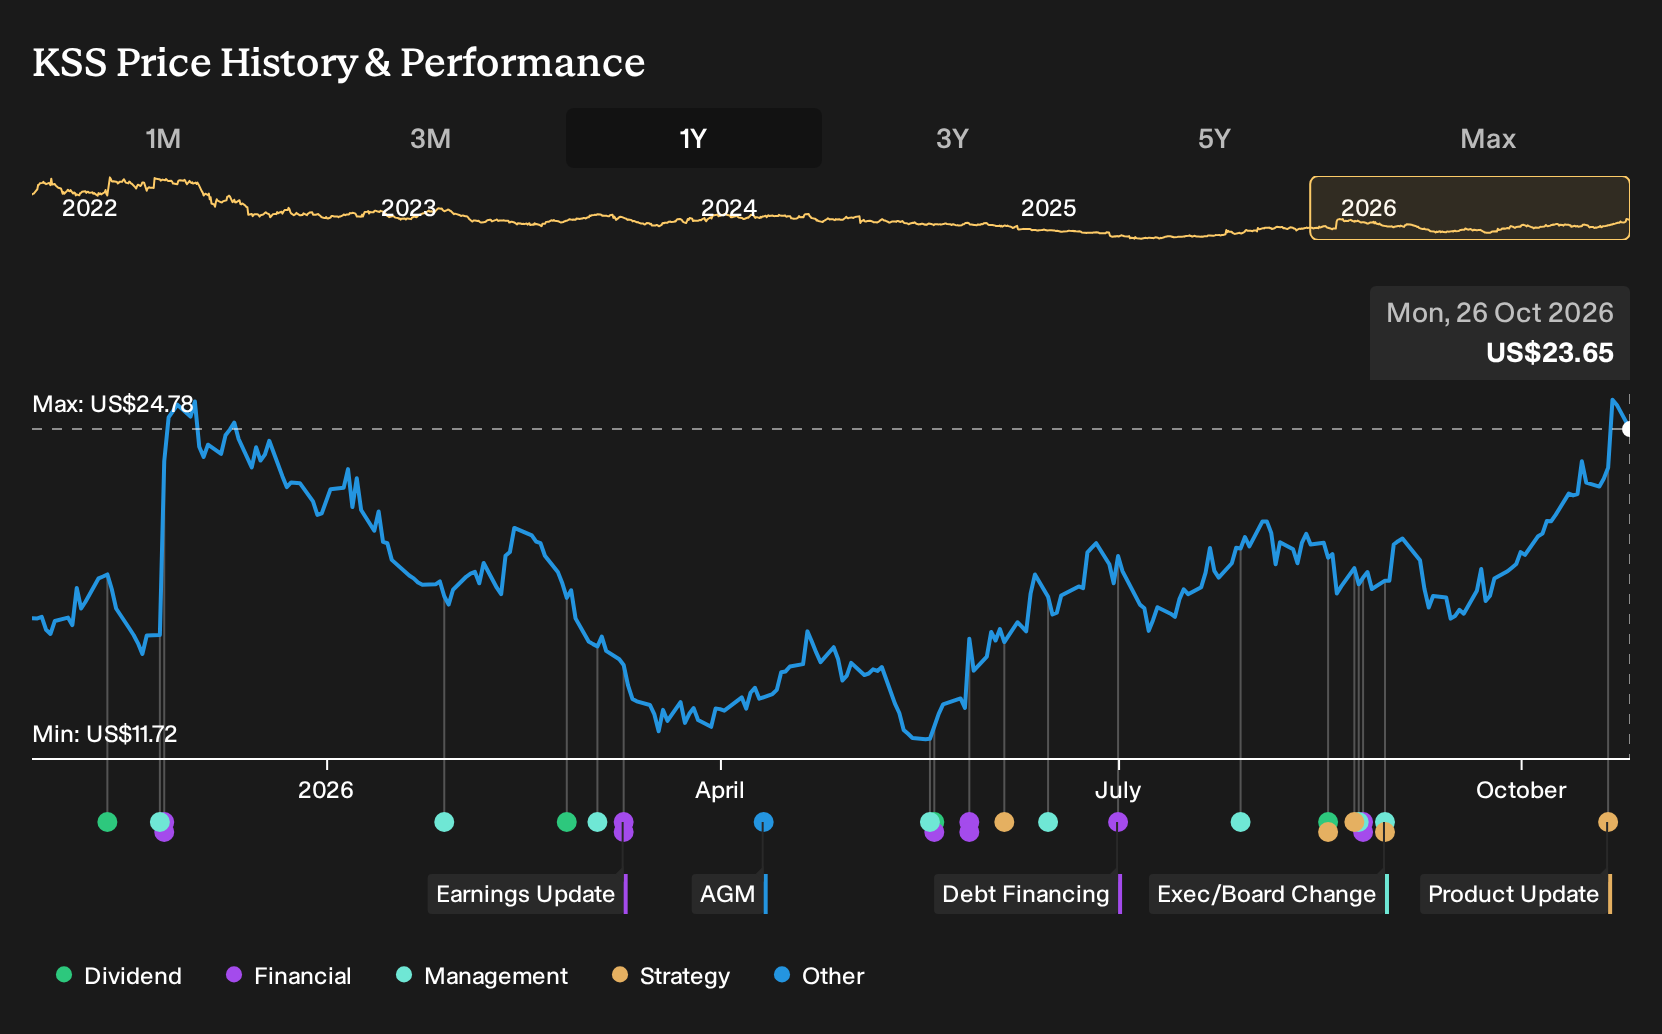Click the first green Dividend event dot

[x=107, y=822]
